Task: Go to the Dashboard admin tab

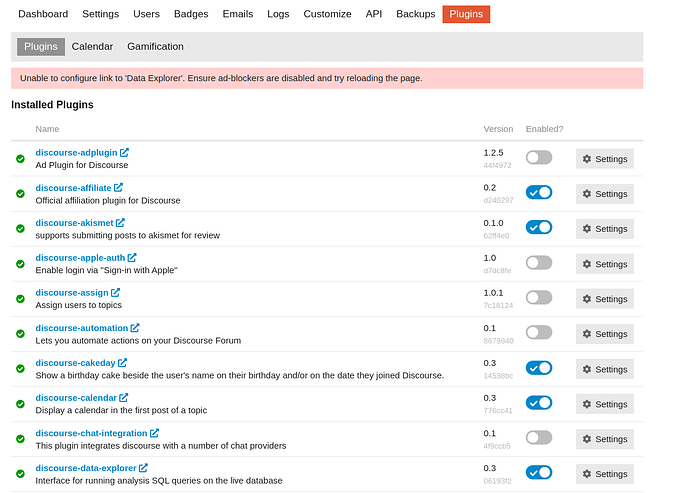Action: click(x=43, y=14)
